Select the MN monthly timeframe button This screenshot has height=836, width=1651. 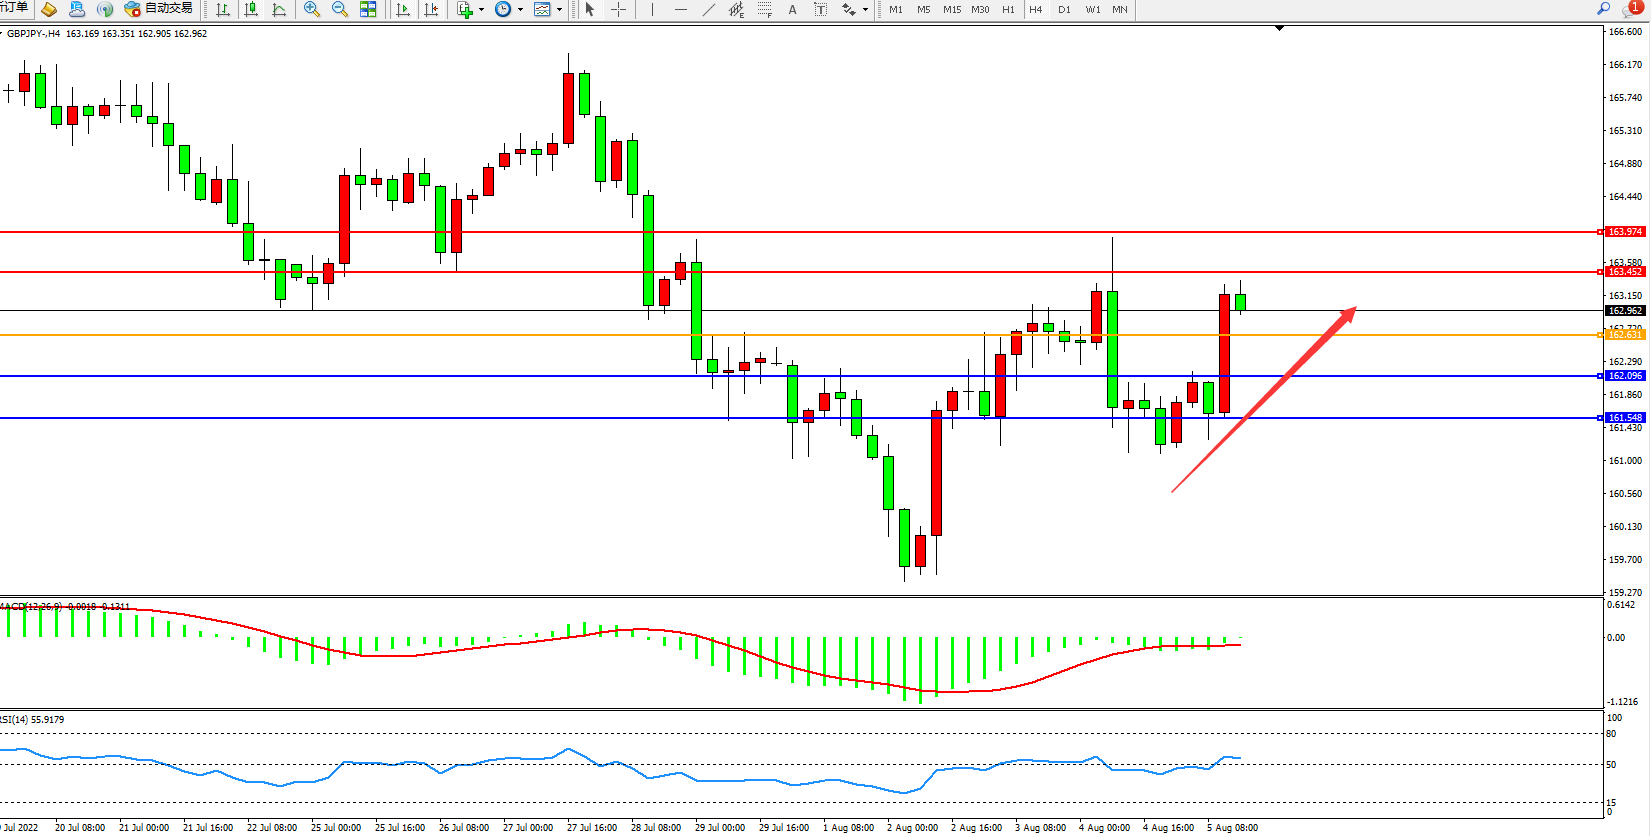pyautogui.click(x=1120, y=9)
